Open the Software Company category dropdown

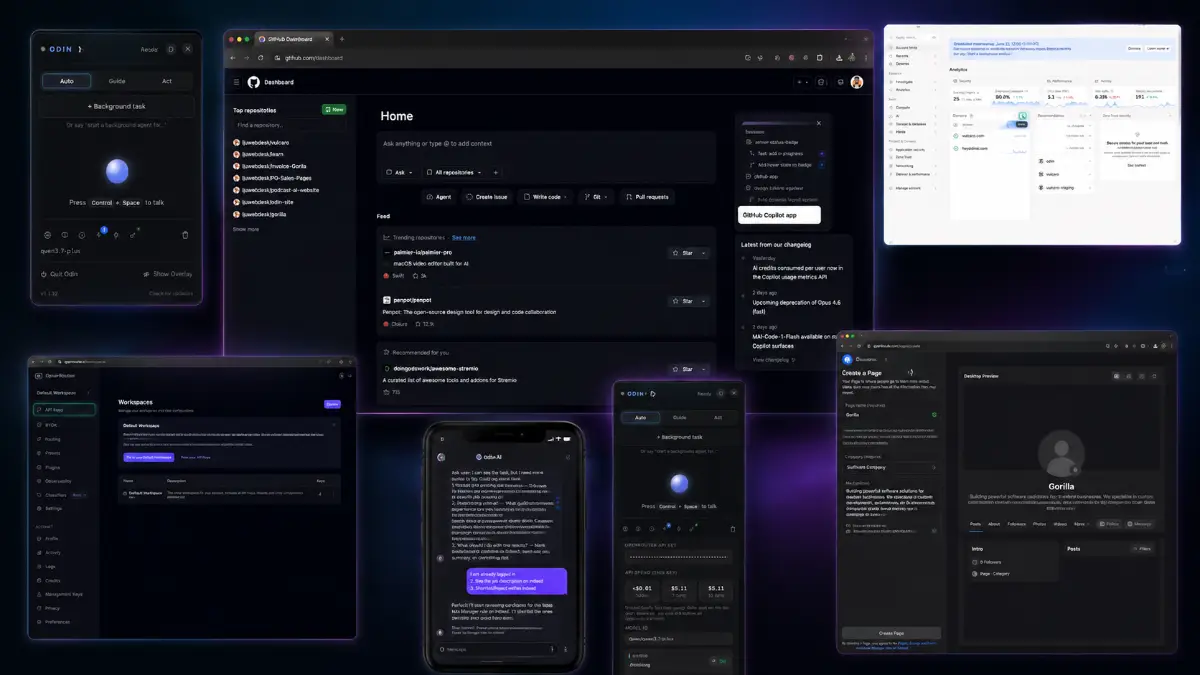pyautogui.click(x=890, y=466)
